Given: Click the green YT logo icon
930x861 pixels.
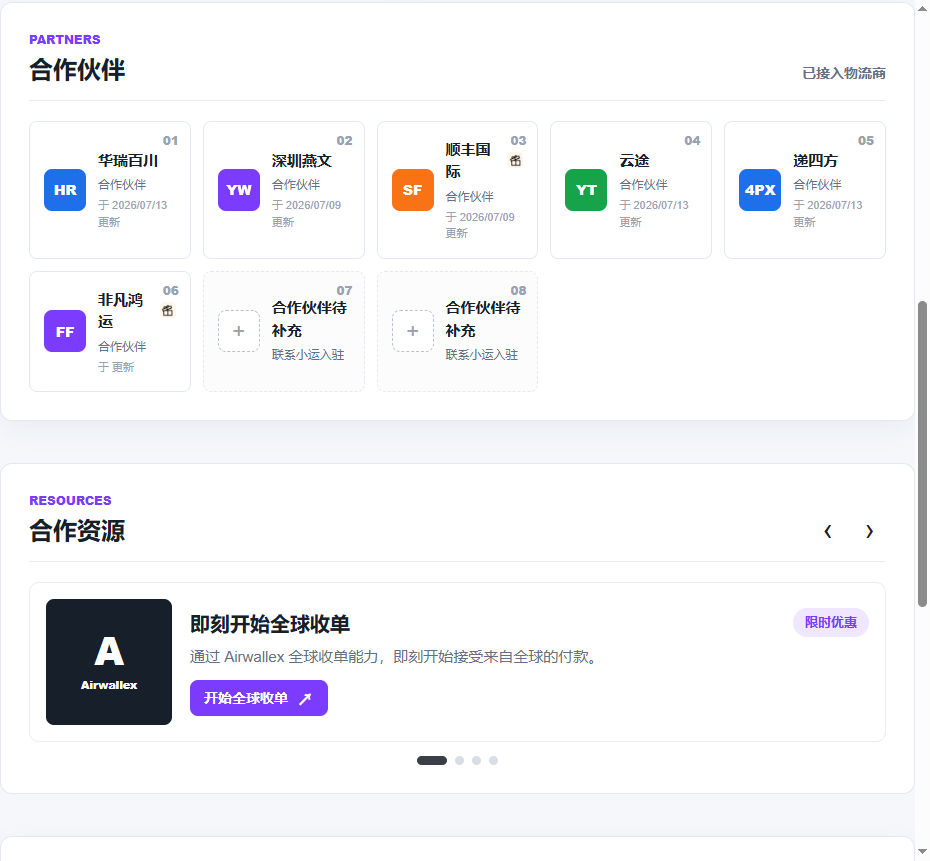Looking at the screenshot, I should pos(586,190).
